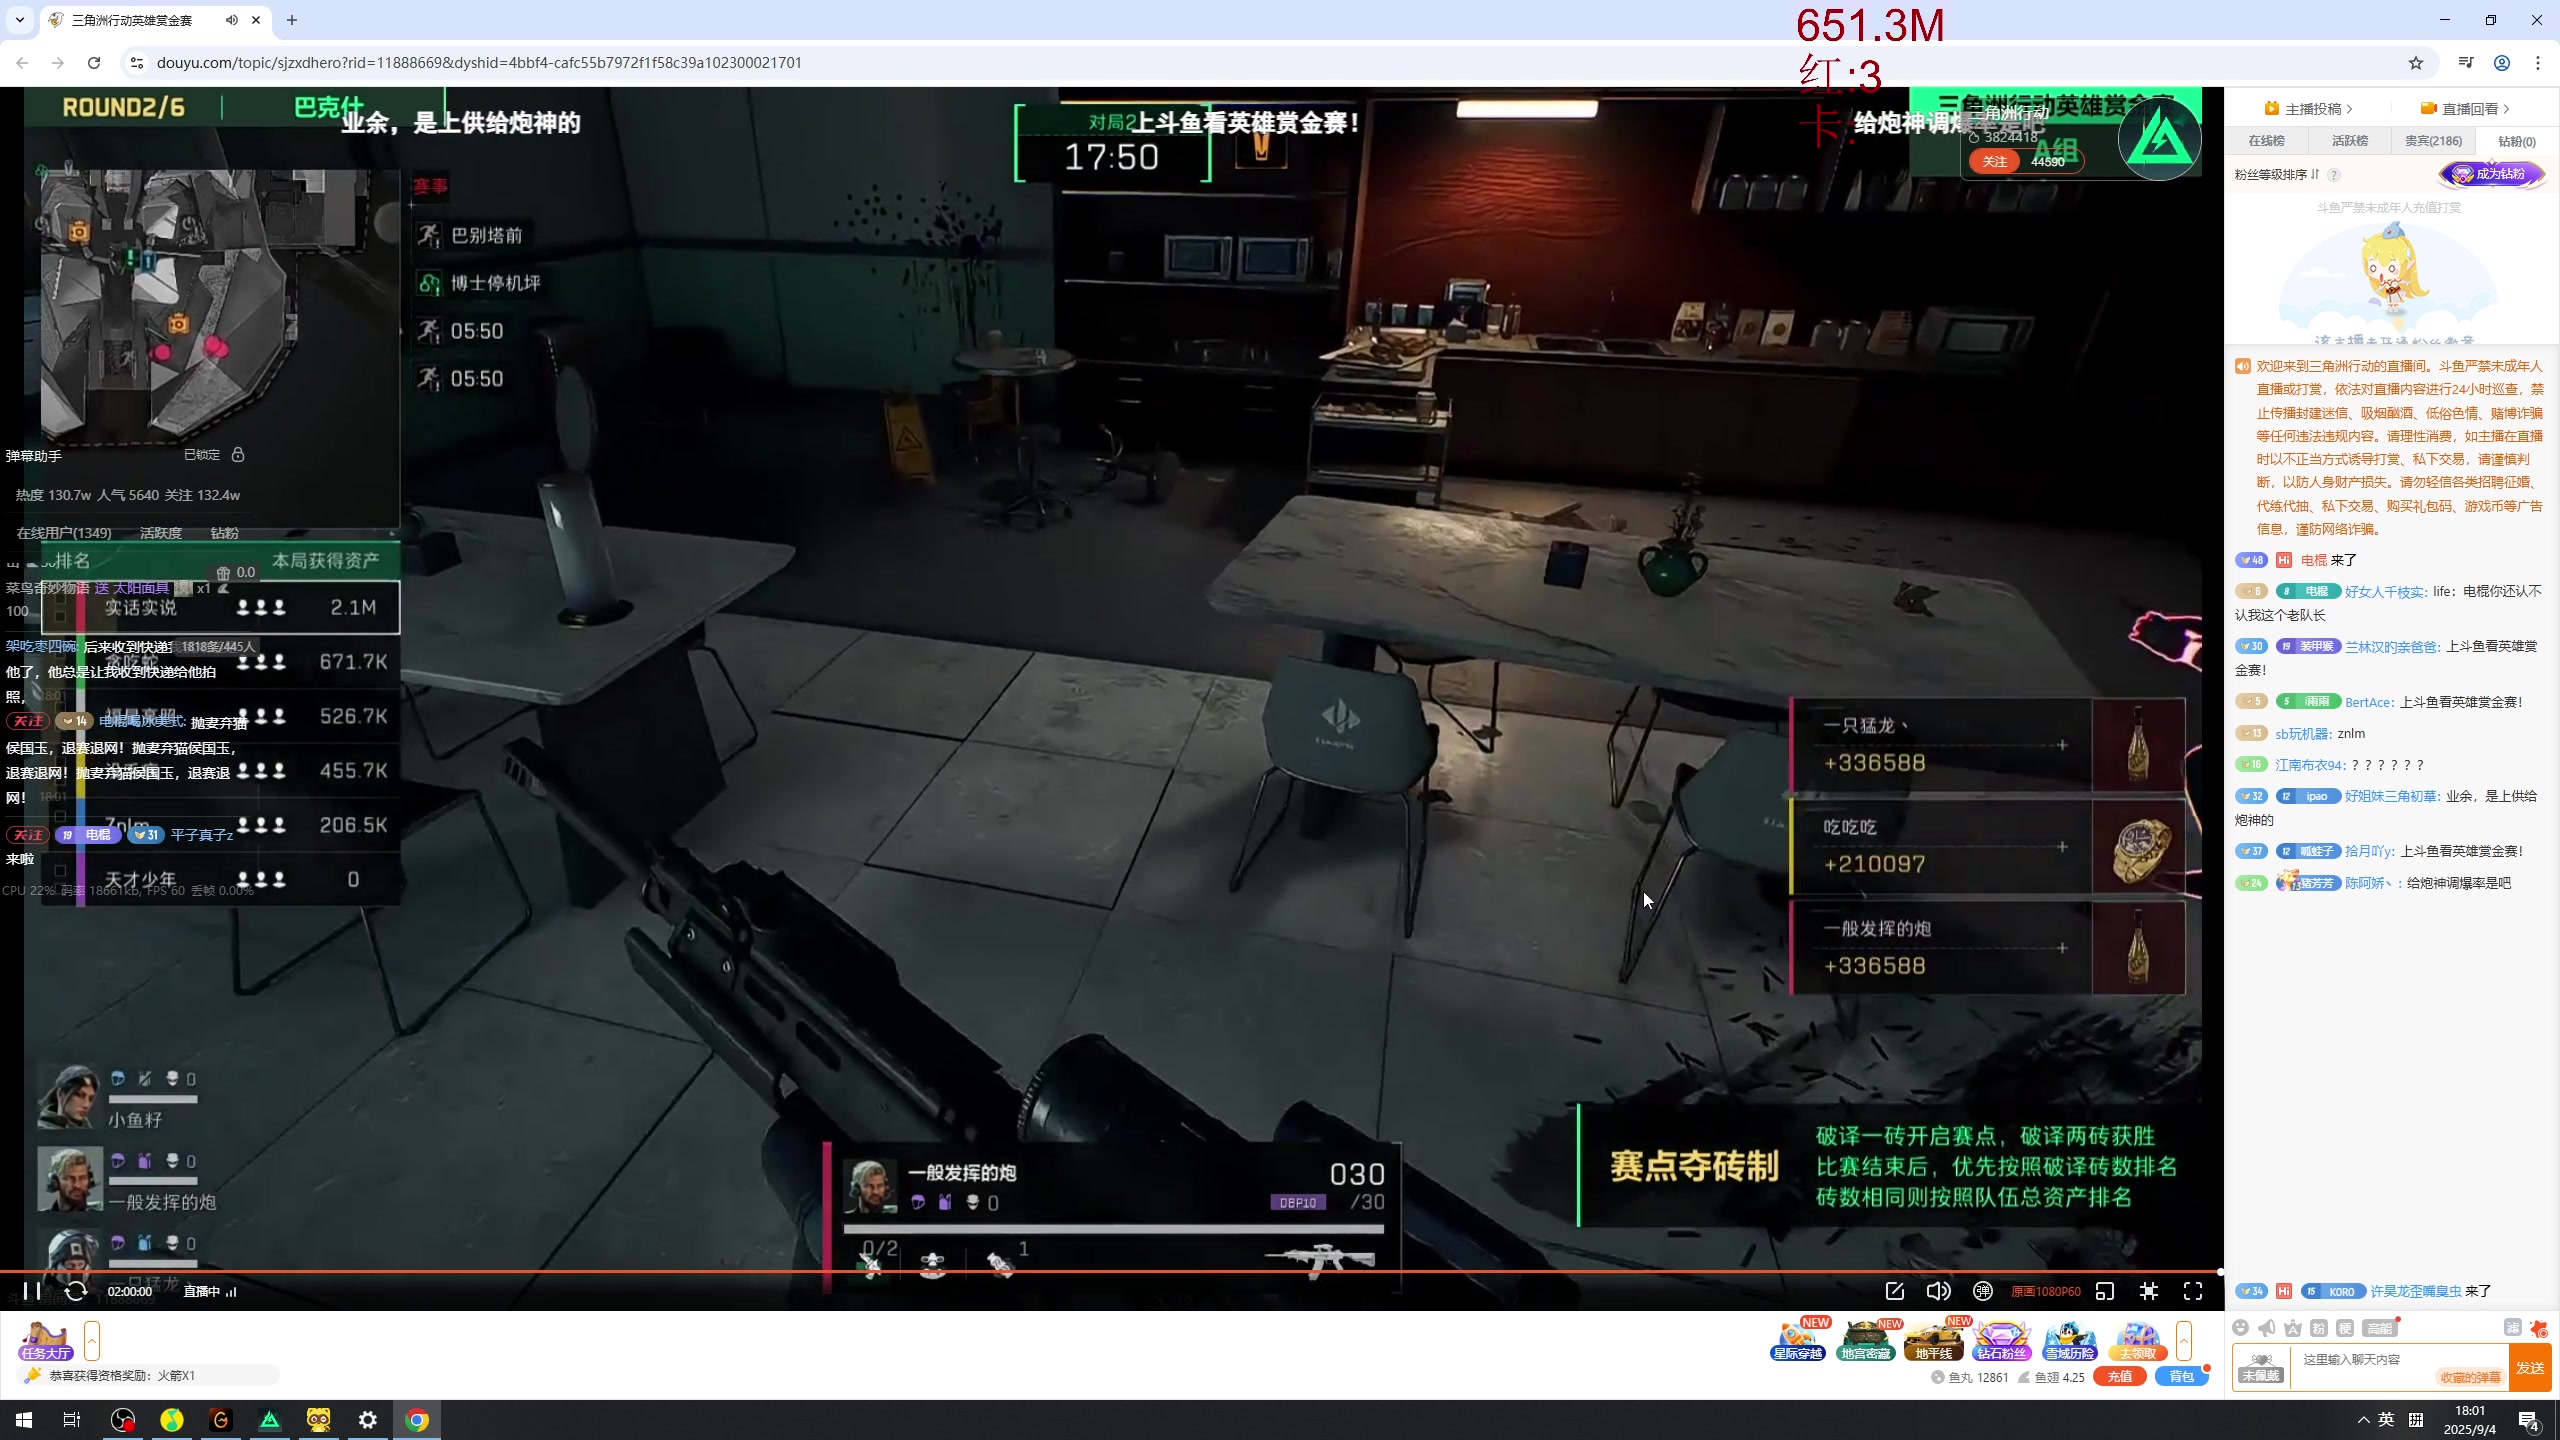Click the megaphone horn icon in chat toolbar
This screenshot has width=2560, height=1440.
(2267, 1328)
